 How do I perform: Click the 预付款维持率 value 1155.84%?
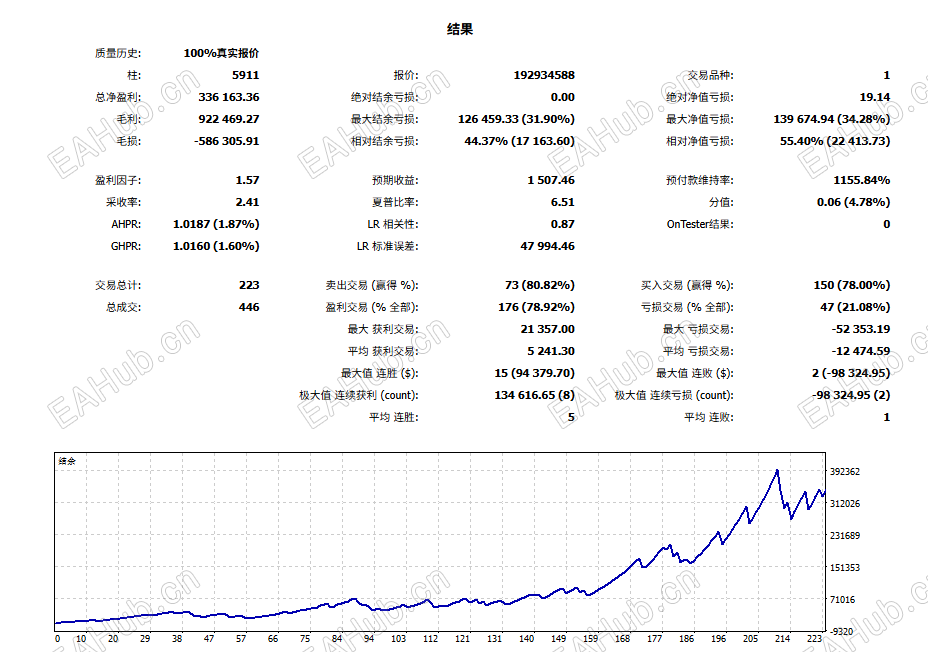tap(862, 180)
